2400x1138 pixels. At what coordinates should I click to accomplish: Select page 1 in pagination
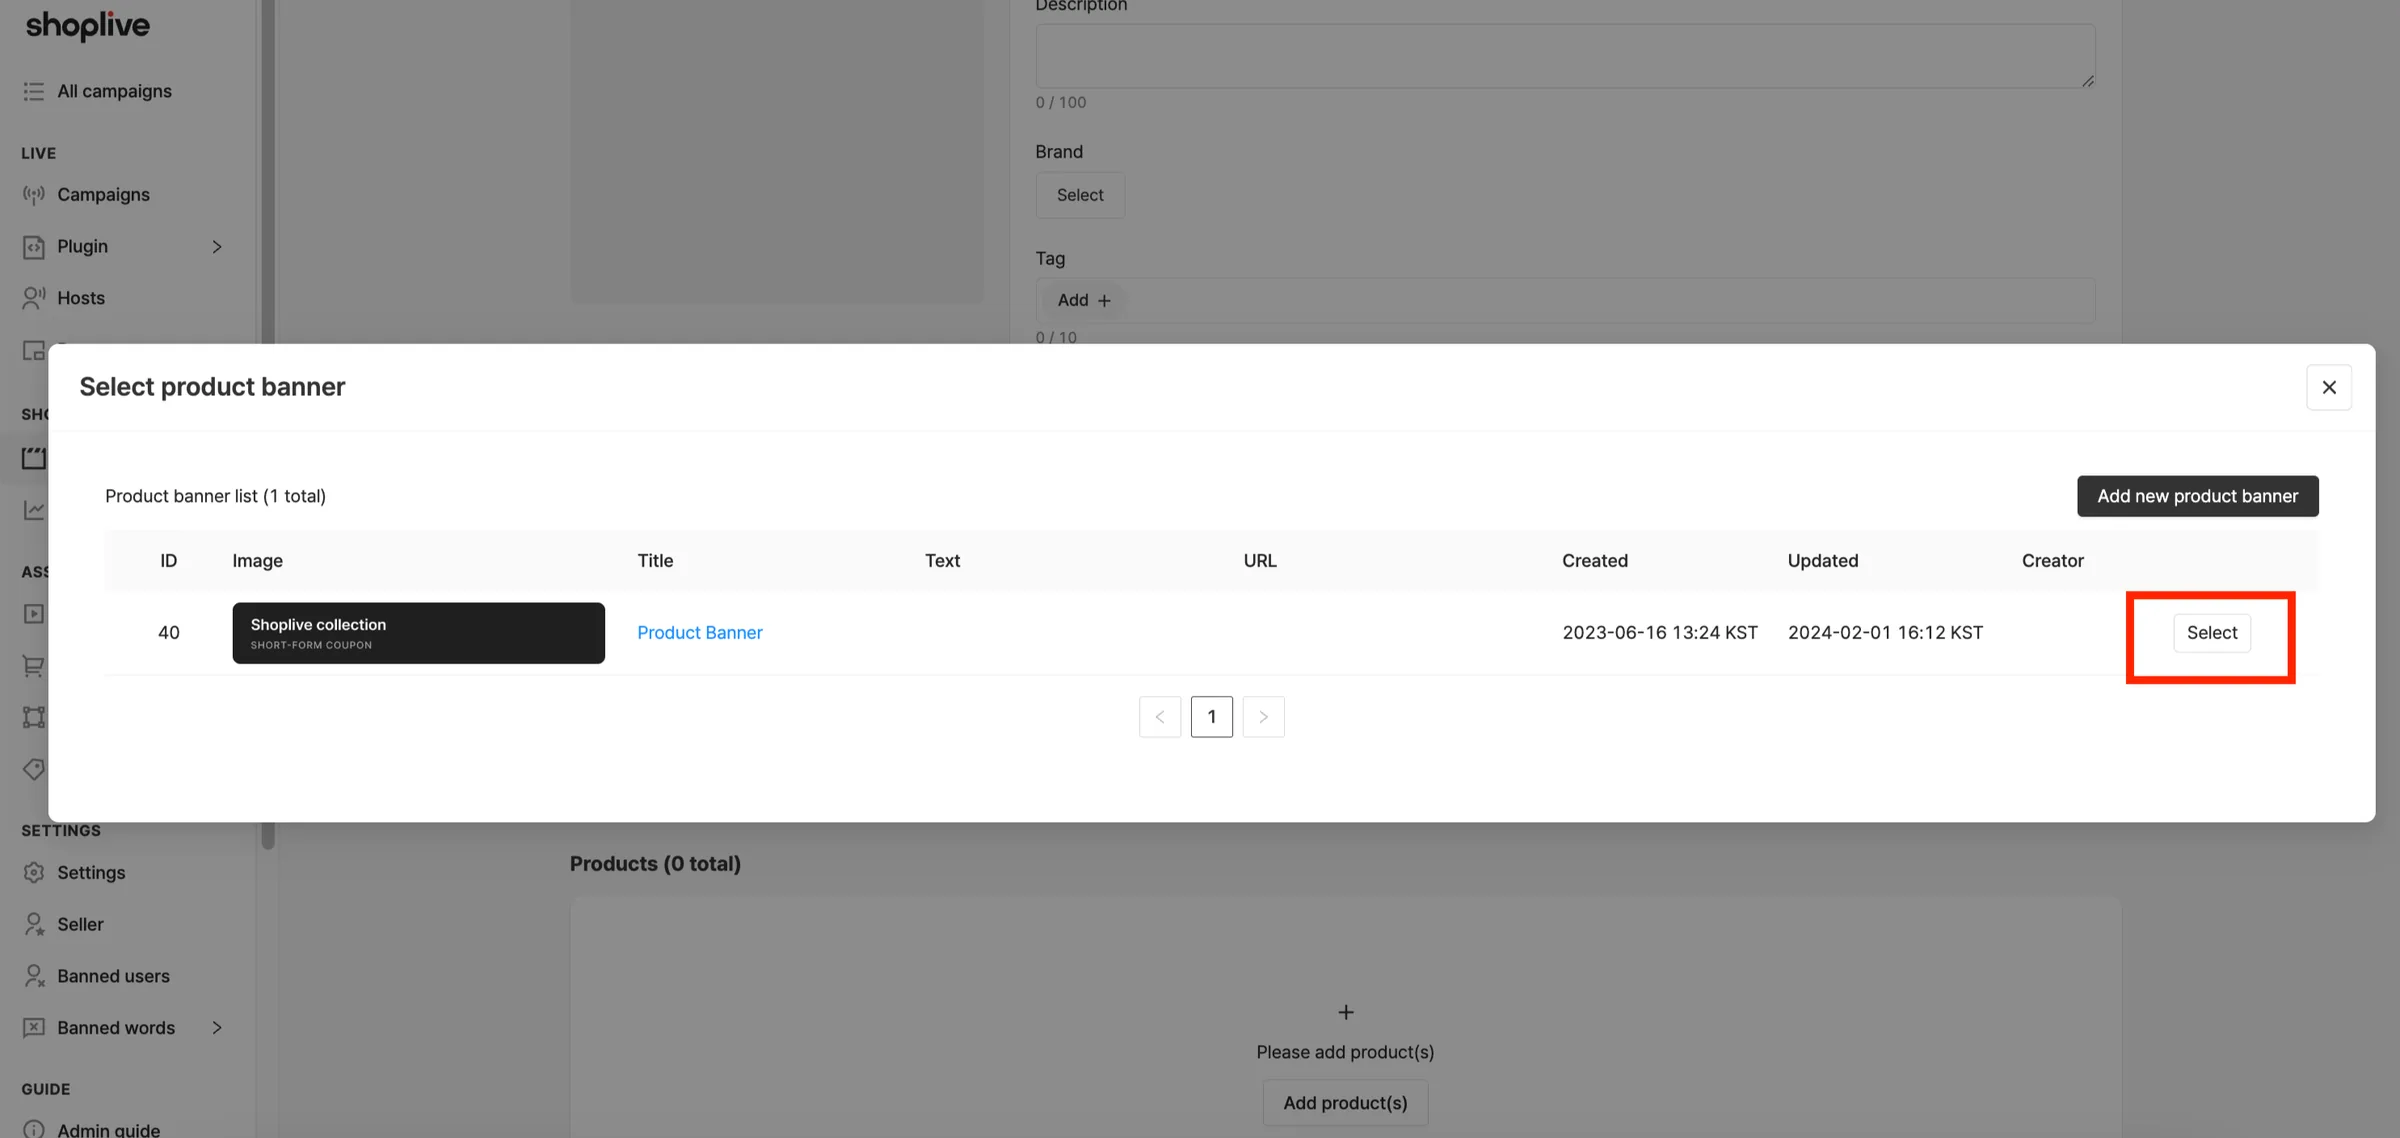tap(1212, 717)
